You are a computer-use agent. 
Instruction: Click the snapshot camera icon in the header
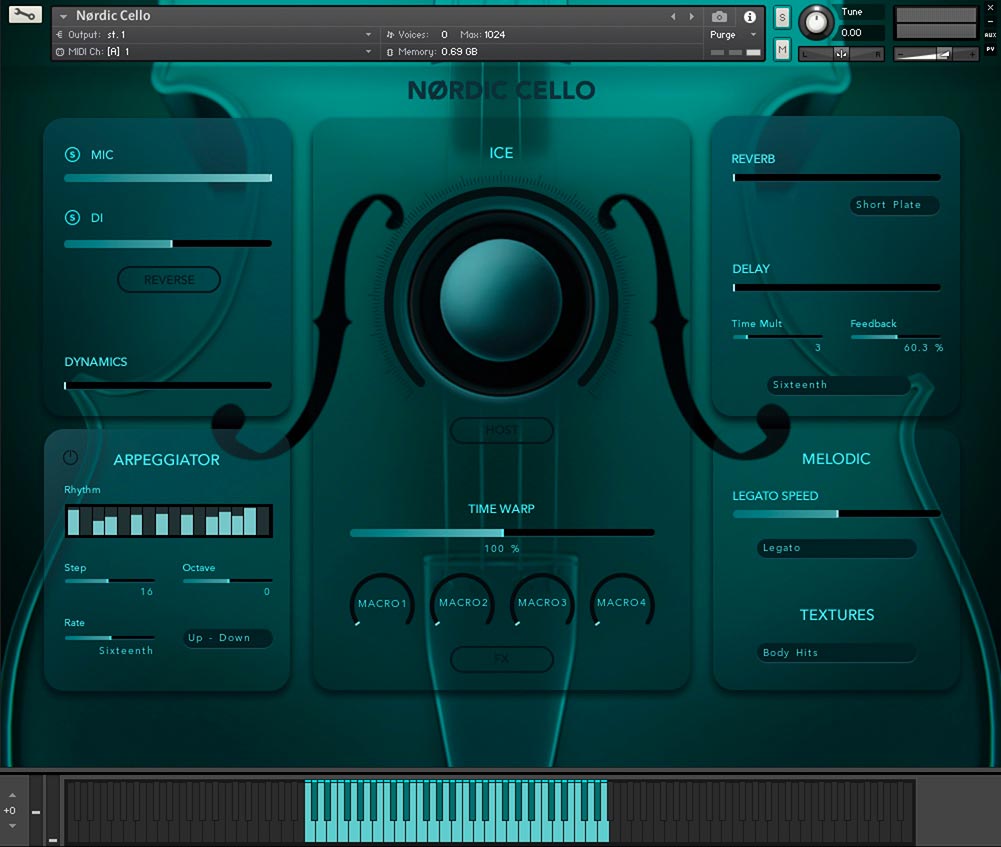point(718,17)
